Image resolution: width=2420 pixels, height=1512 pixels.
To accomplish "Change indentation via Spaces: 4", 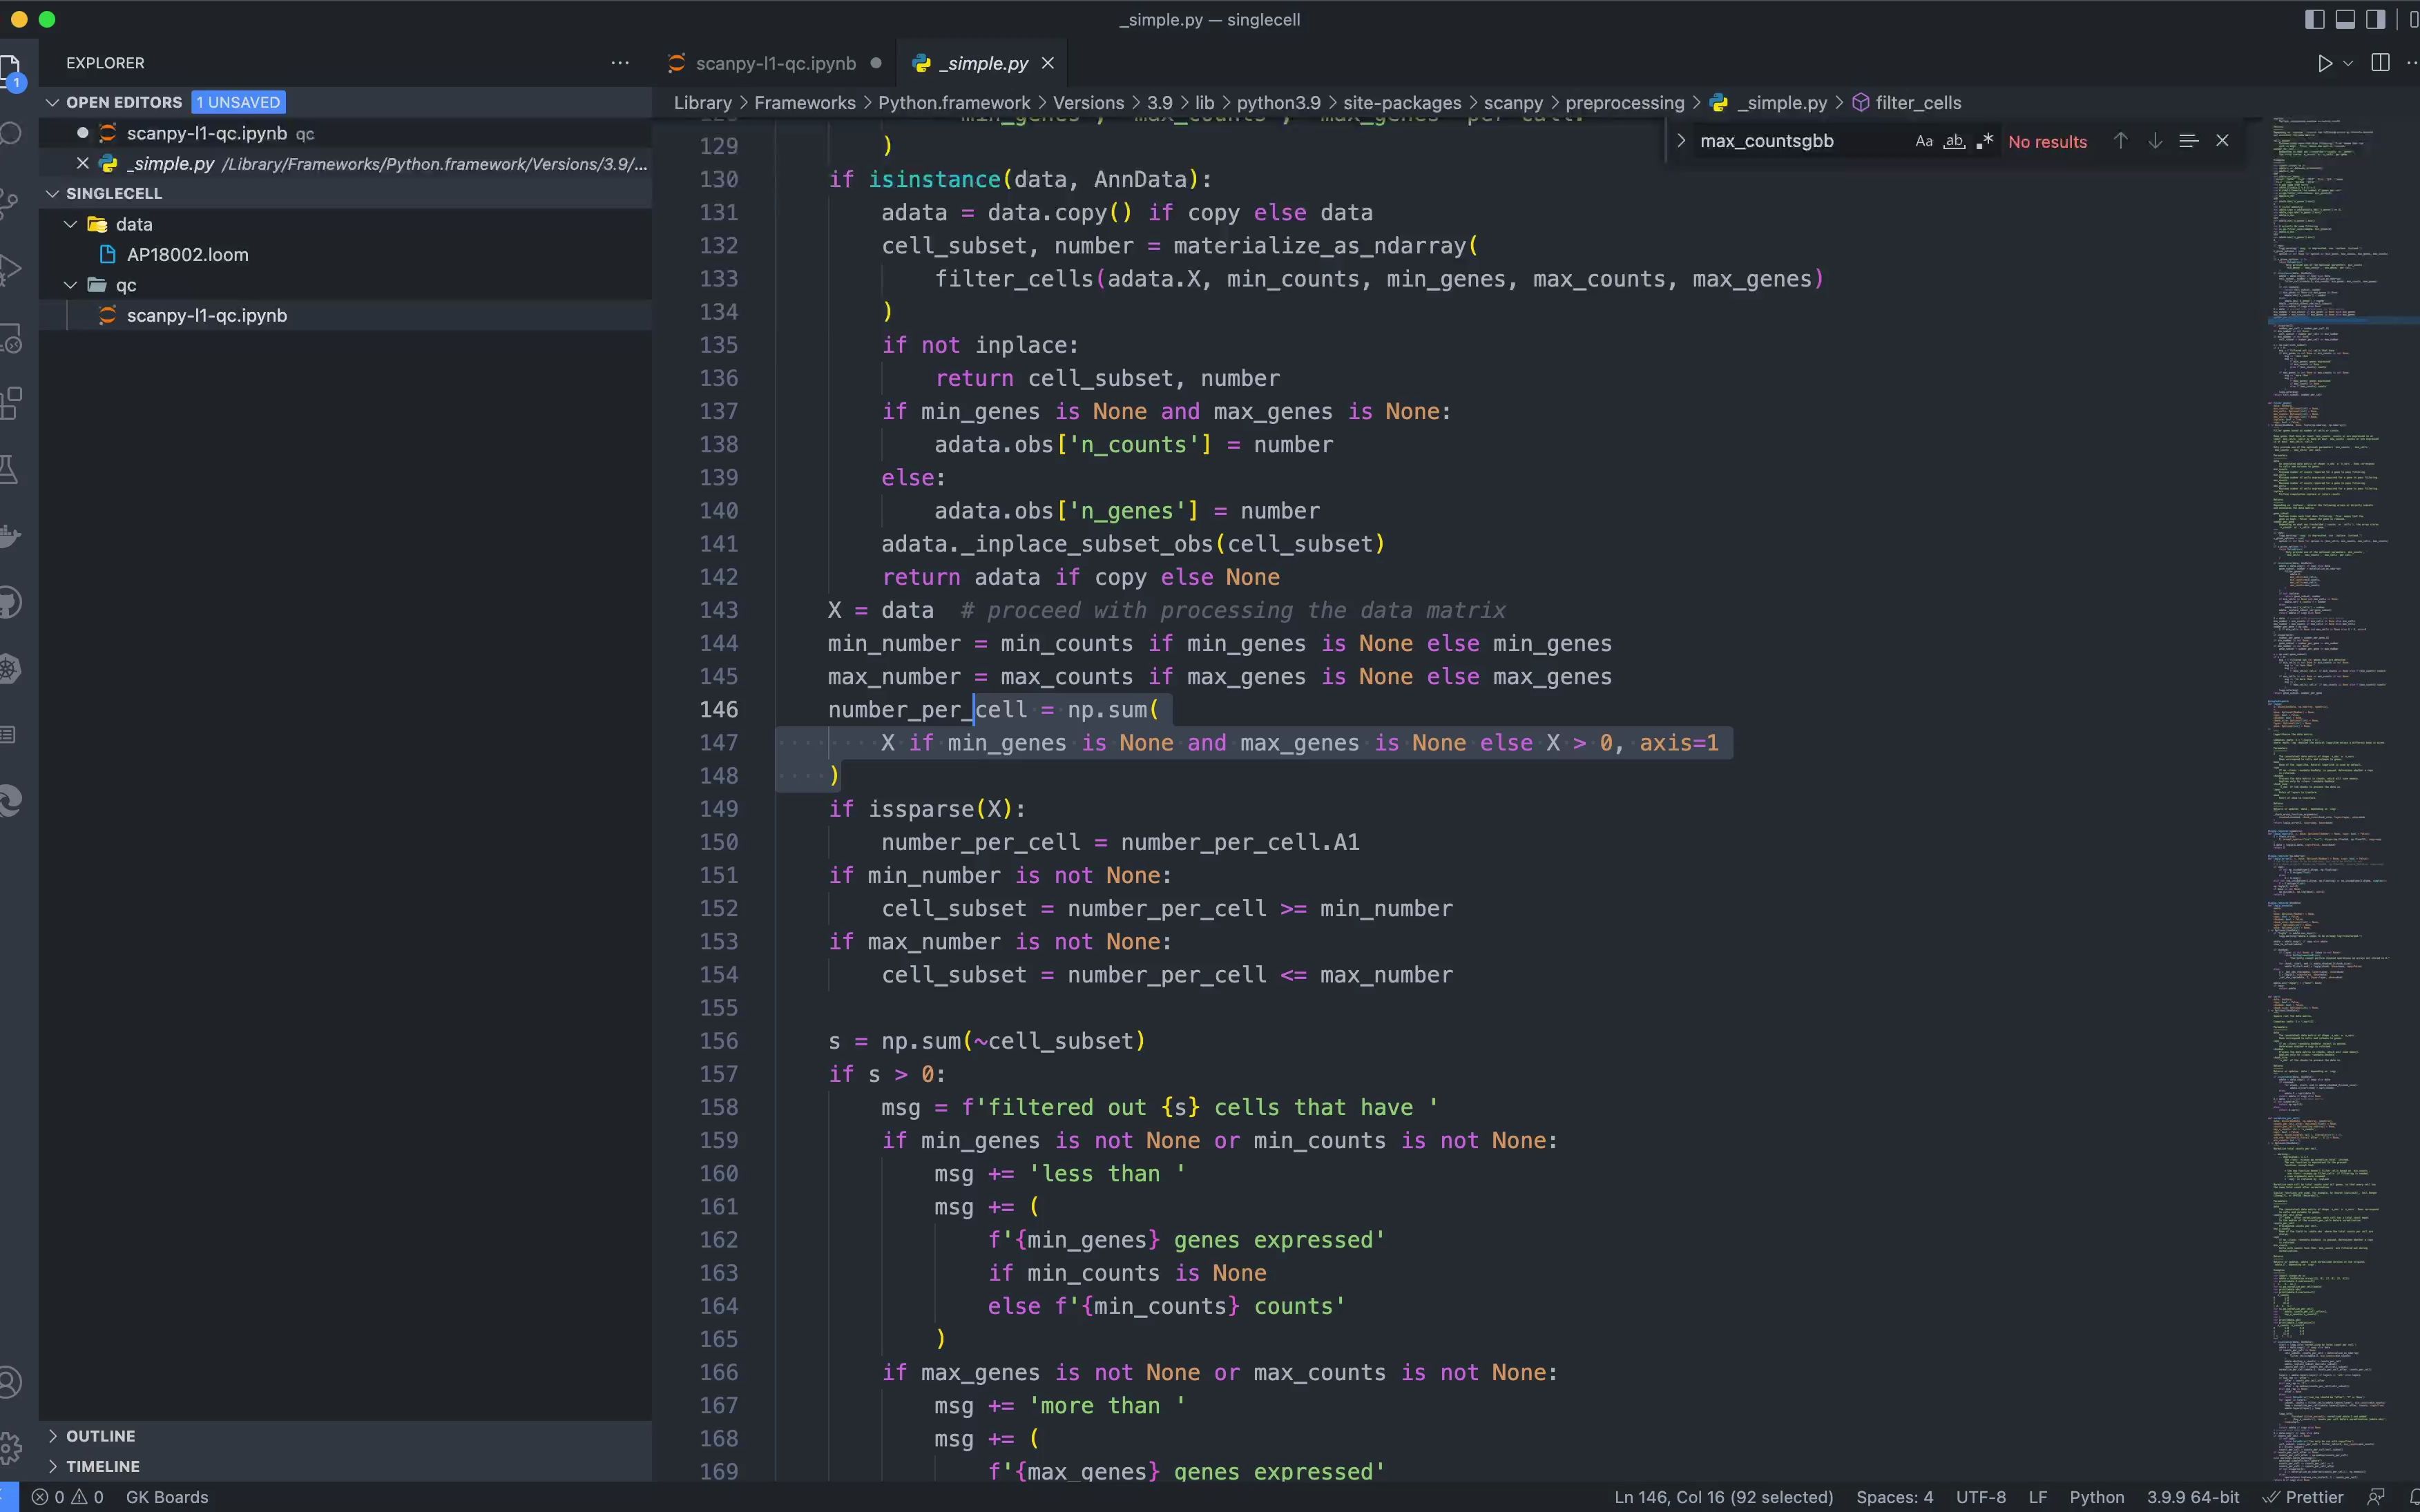I will (x=1894, y=1497).
